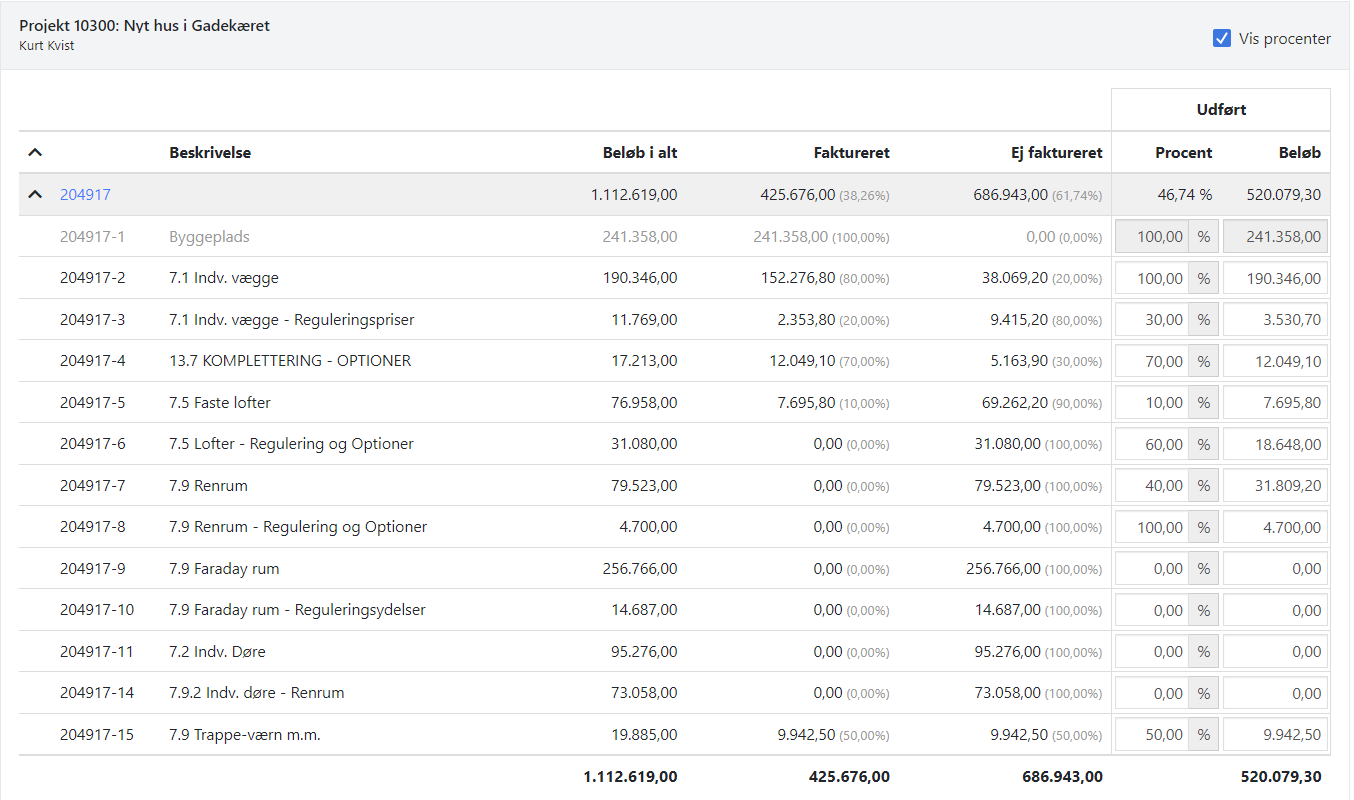Screen dimensions: 1354x800
Task: Click percent field for 7.9 Trappe-værn m.m.
Action: coord(1152,735)
